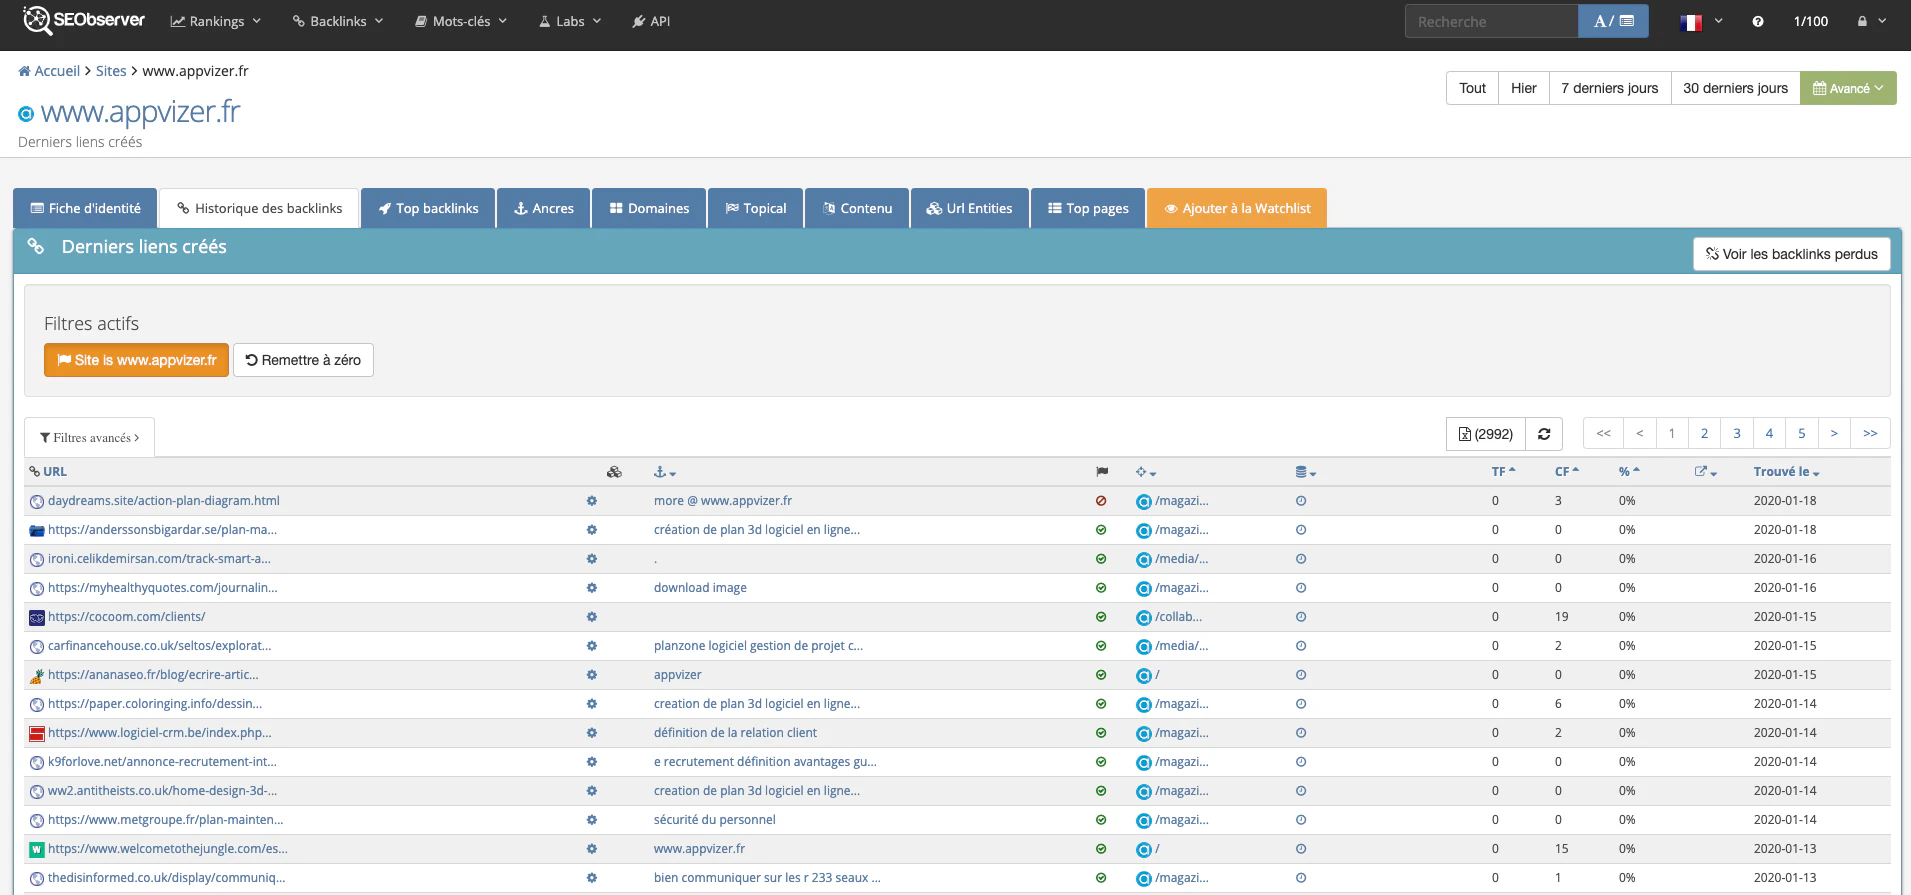The width and height of the screenshot is (1911, 895).
Task: Open the Url Entities tab
Action: (x=969, y=208)
